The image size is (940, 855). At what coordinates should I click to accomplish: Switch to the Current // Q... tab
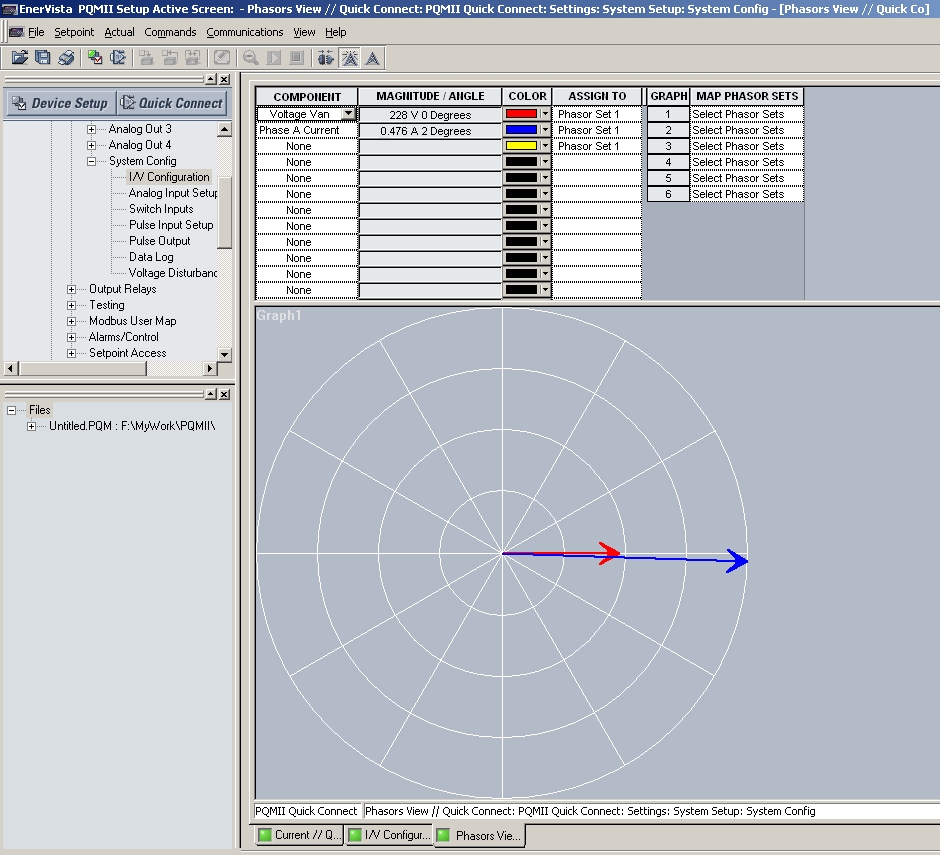(x=299, y=835)
